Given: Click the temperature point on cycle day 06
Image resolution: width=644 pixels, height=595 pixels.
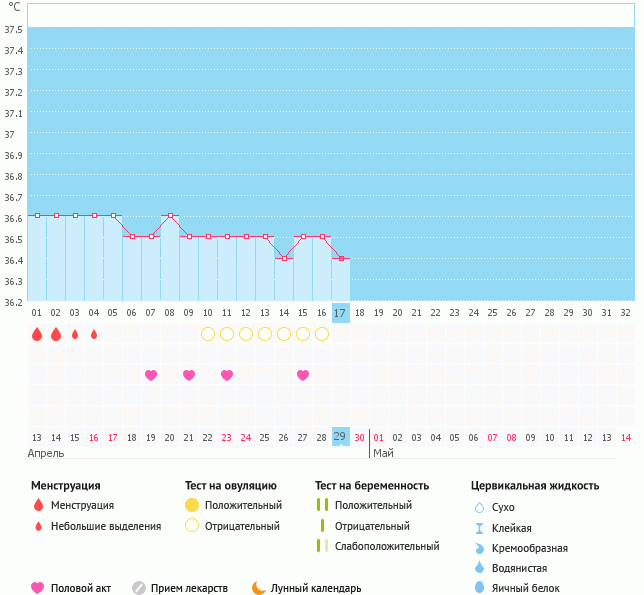Looking at the screenshot, I should pos(132,237).
